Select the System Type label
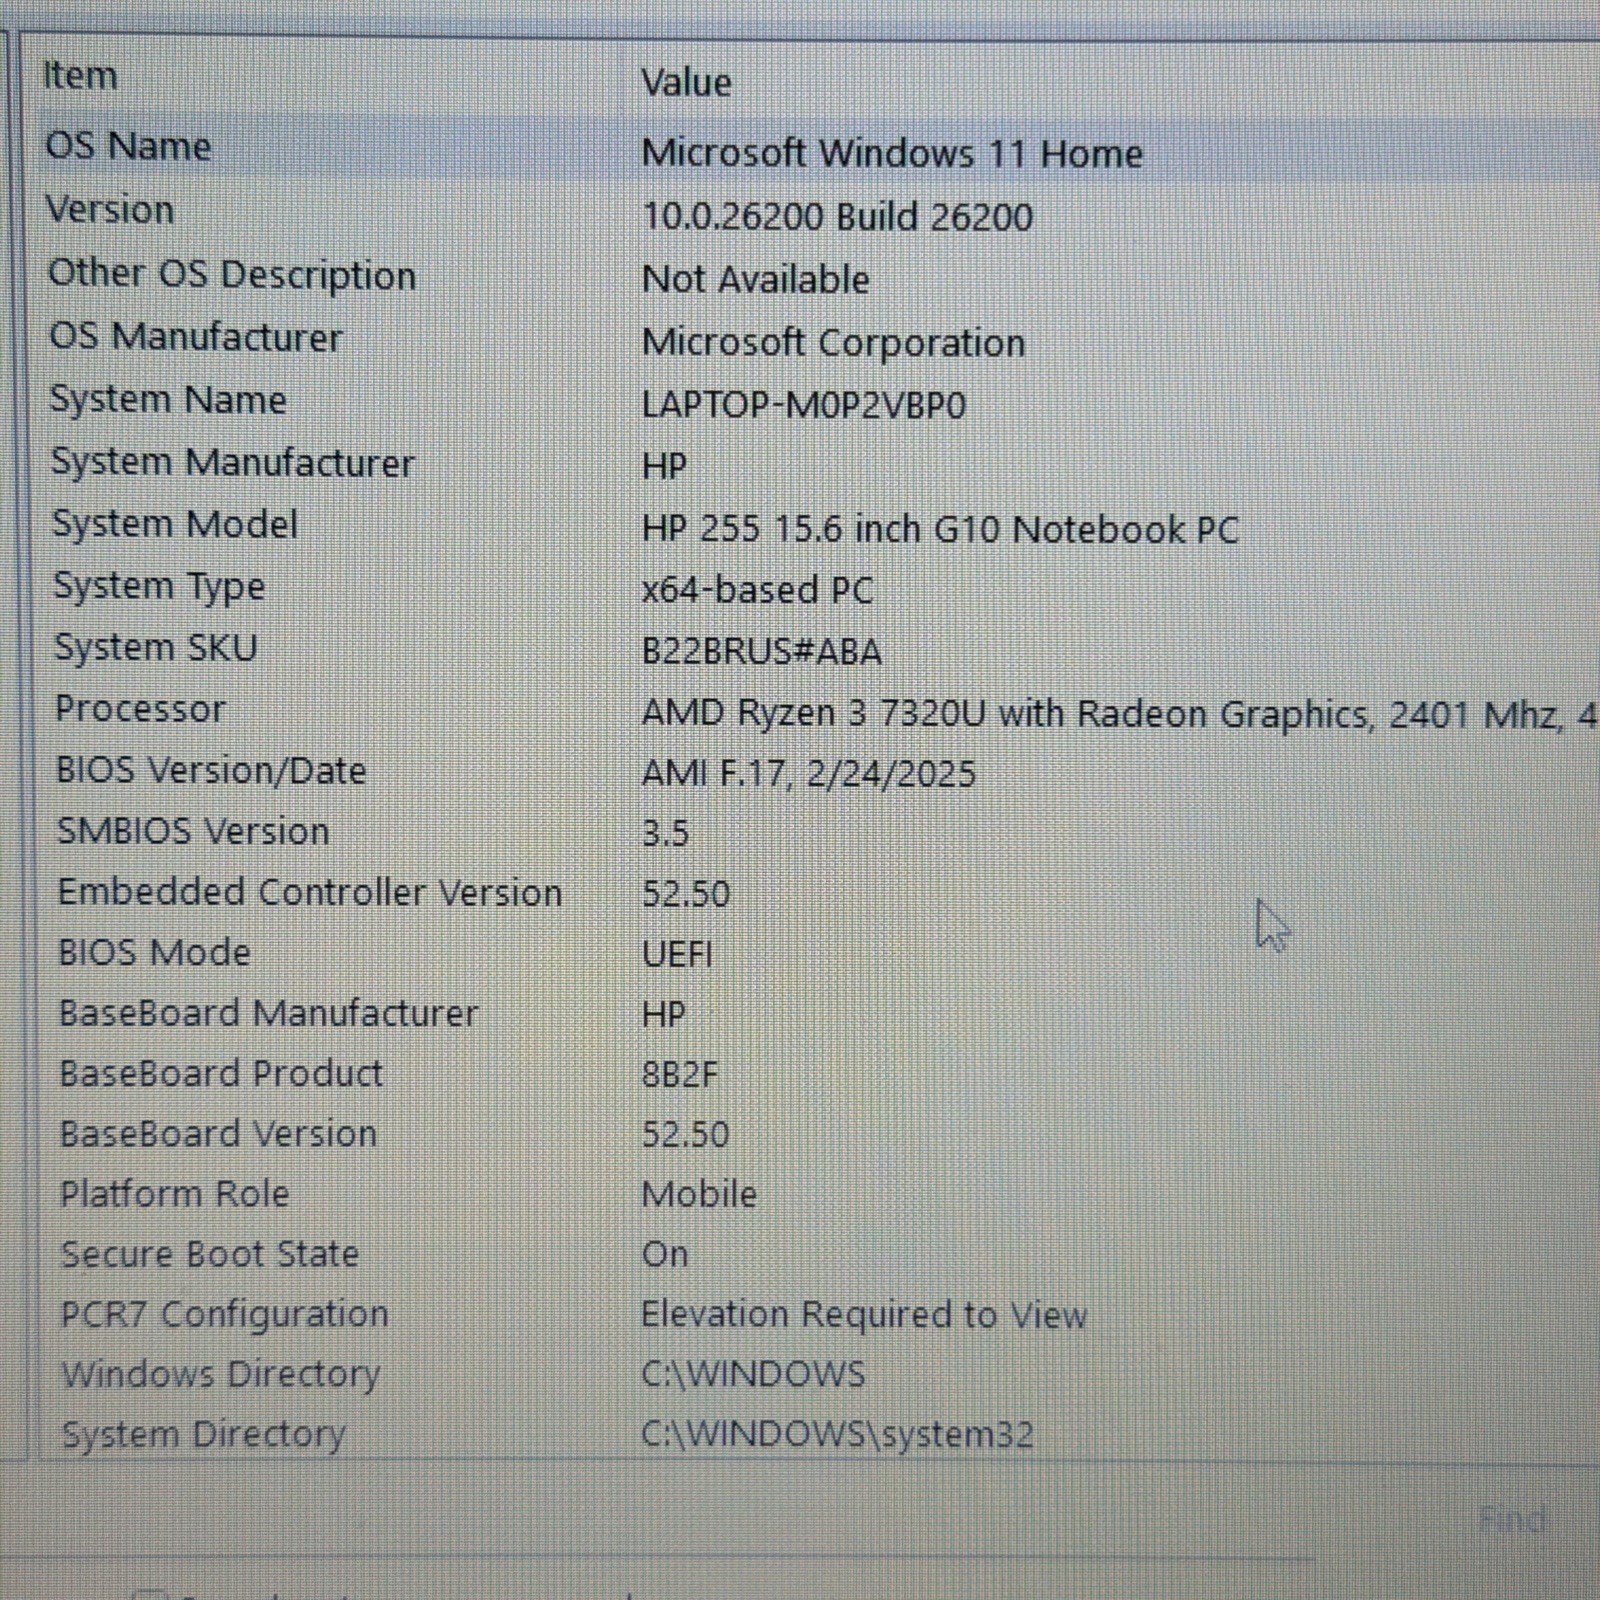 coord(159,586)
